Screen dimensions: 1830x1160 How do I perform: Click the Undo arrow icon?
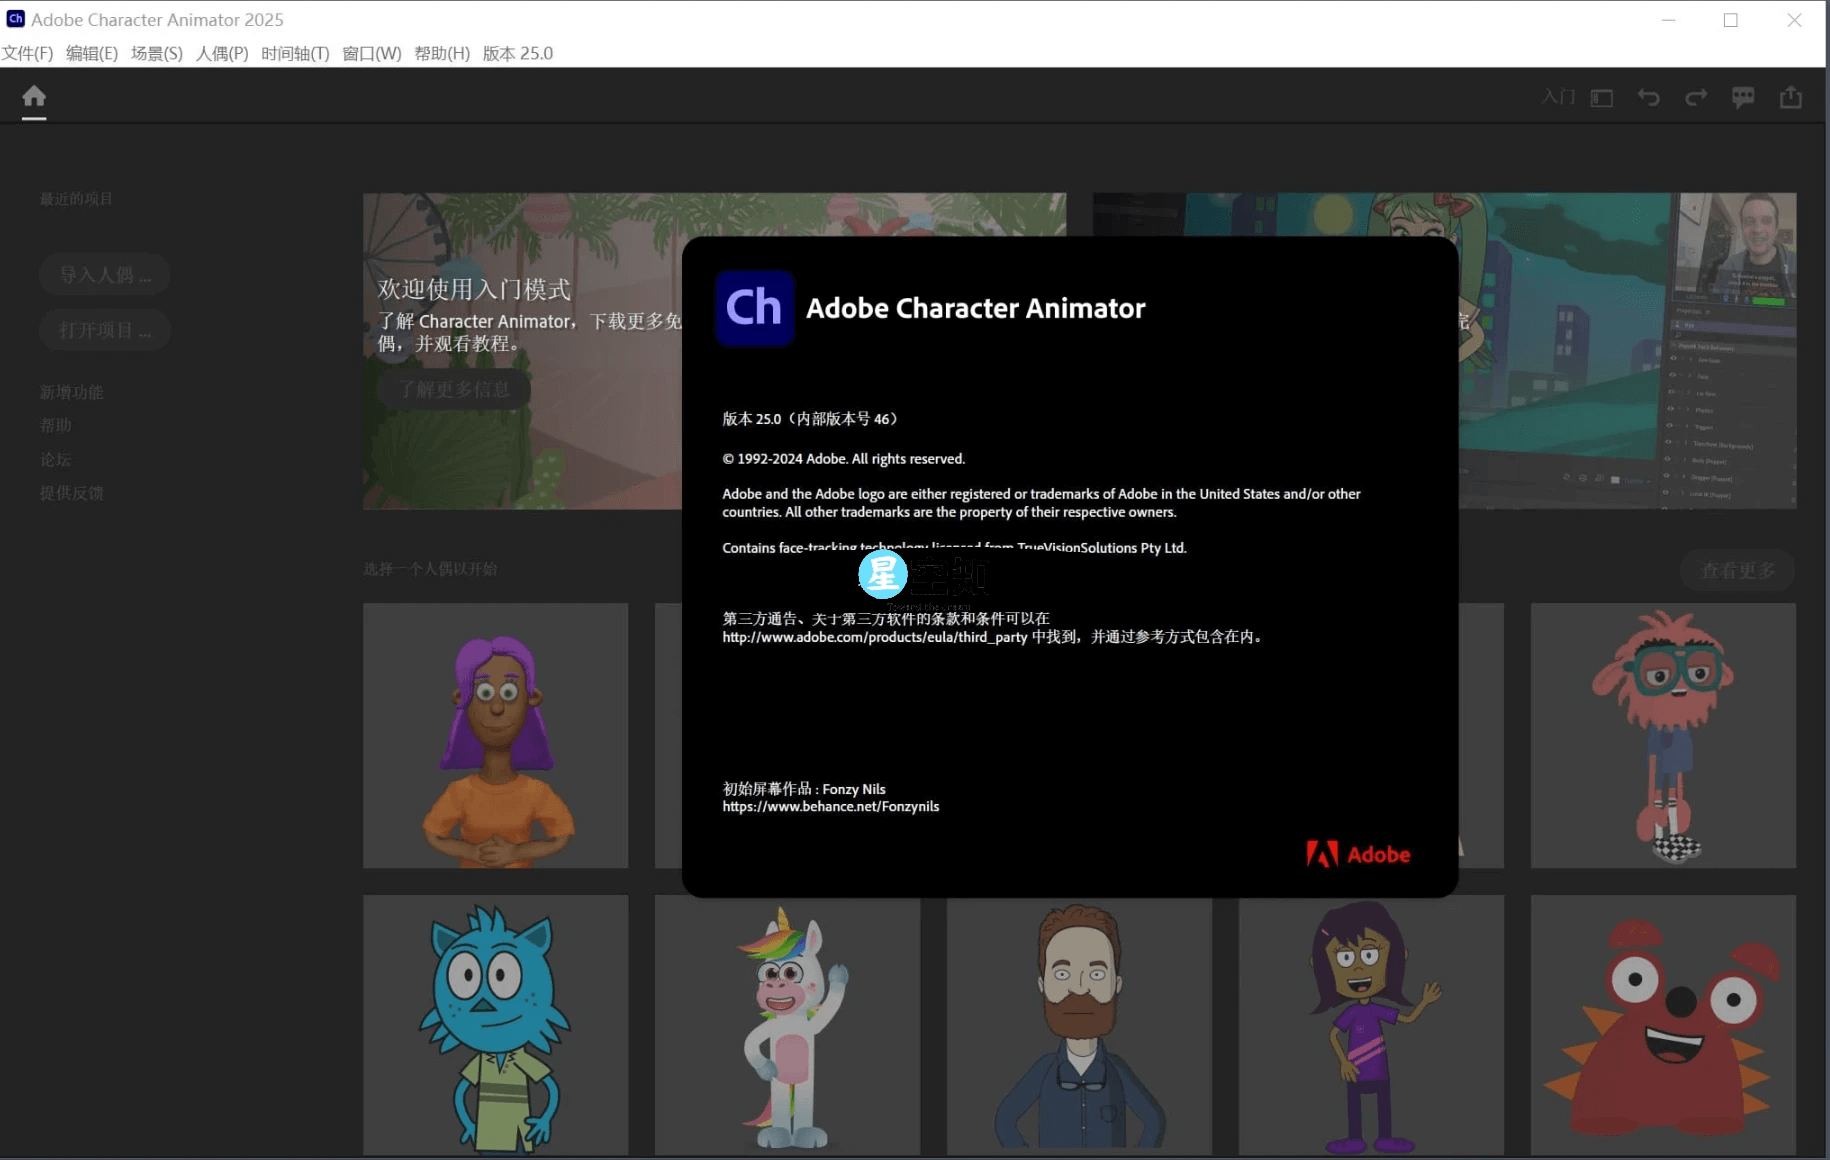(1649, 97)
